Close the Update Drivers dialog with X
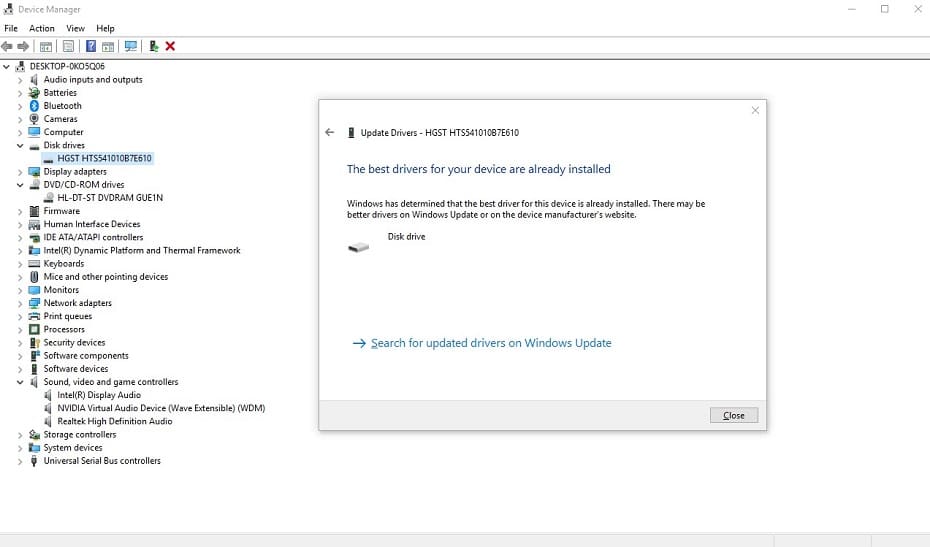930x547 pixels. (755, 110)
